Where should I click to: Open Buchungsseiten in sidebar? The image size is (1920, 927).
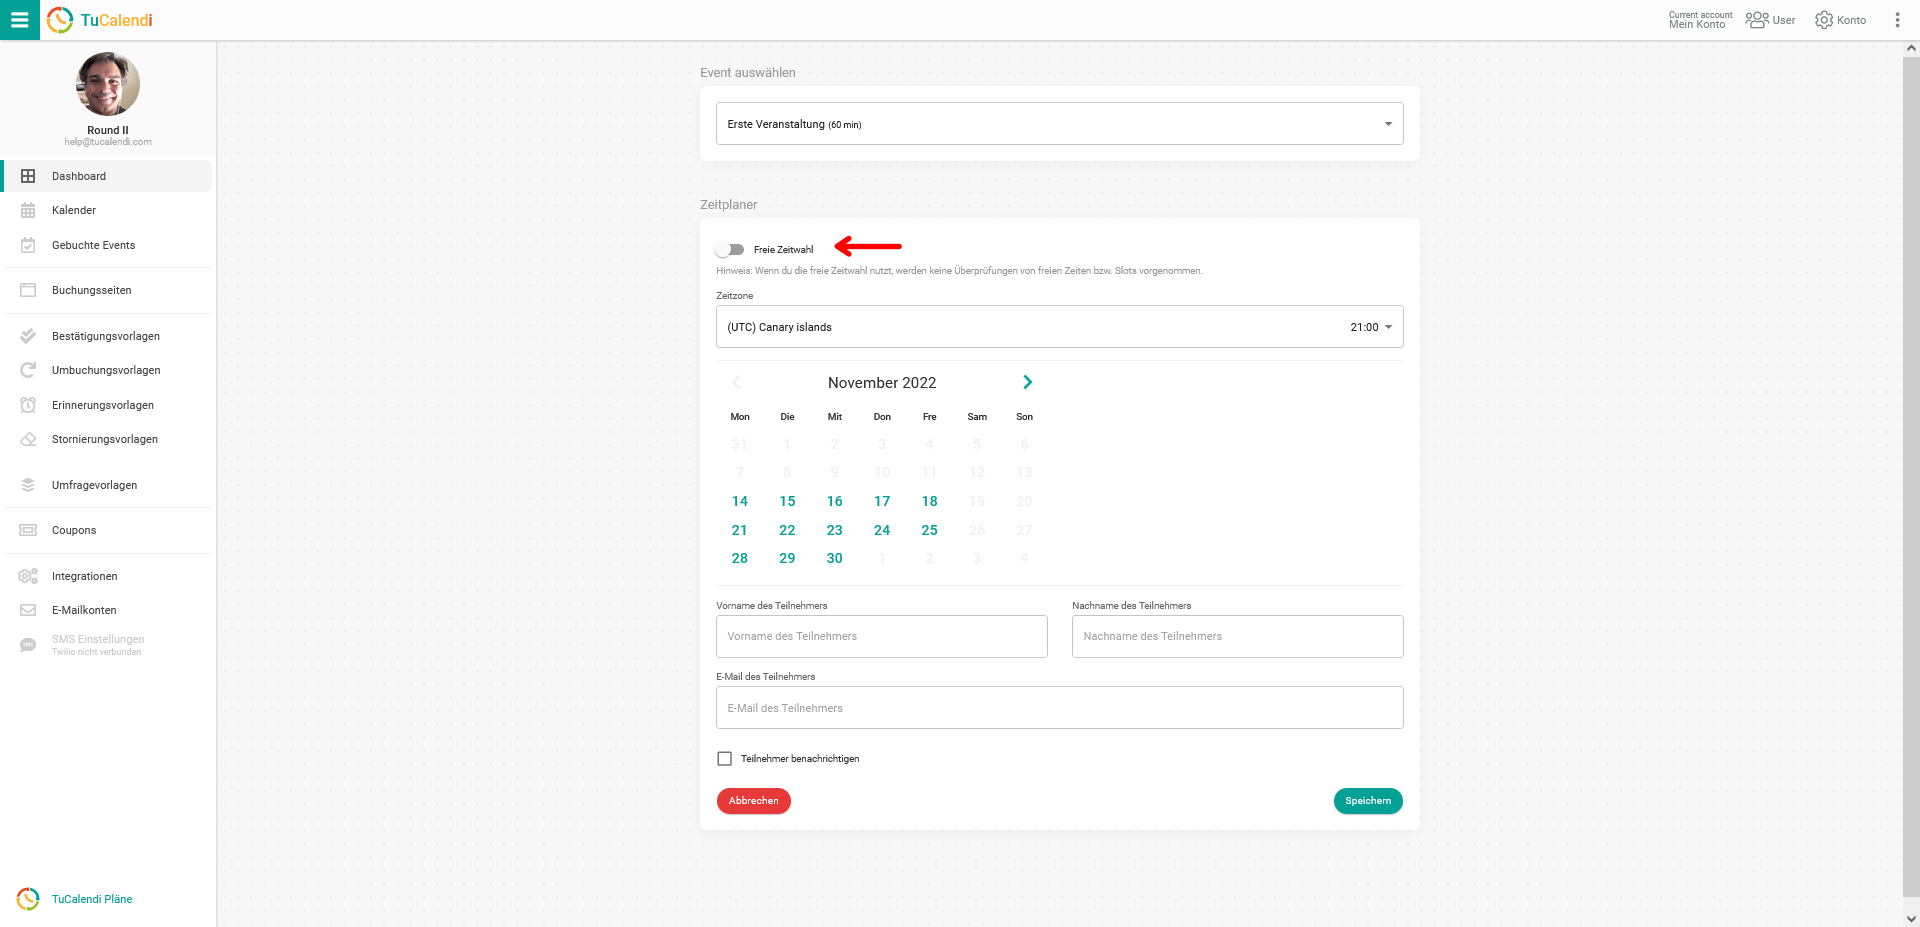[x=108, y=290]
